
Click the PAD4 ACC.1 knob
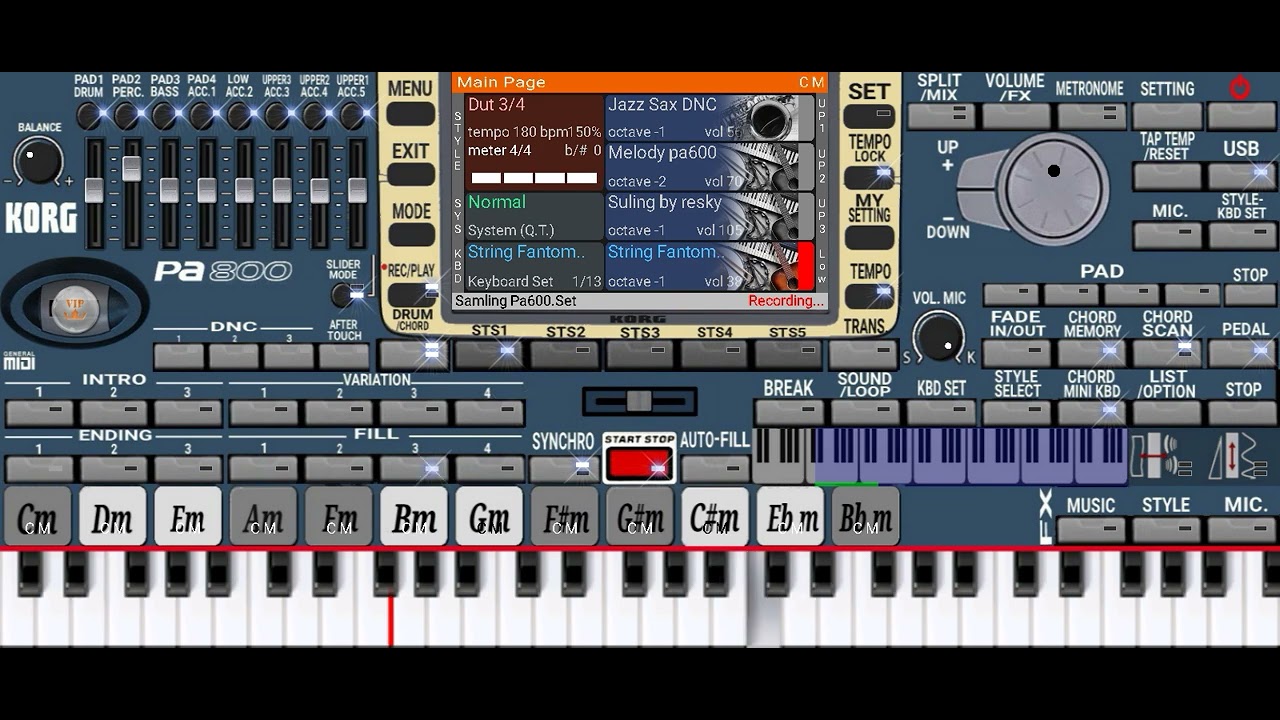click(201, 116)
